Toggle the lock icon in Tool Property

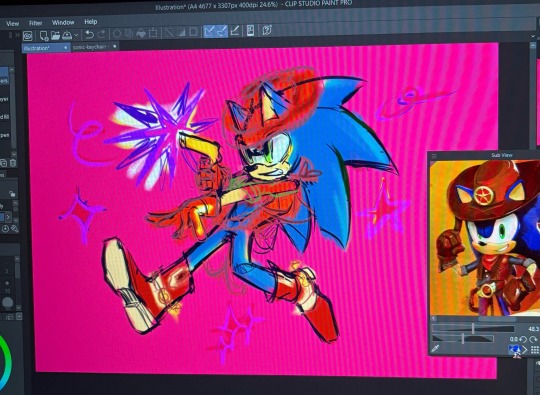tap(12, 194)
